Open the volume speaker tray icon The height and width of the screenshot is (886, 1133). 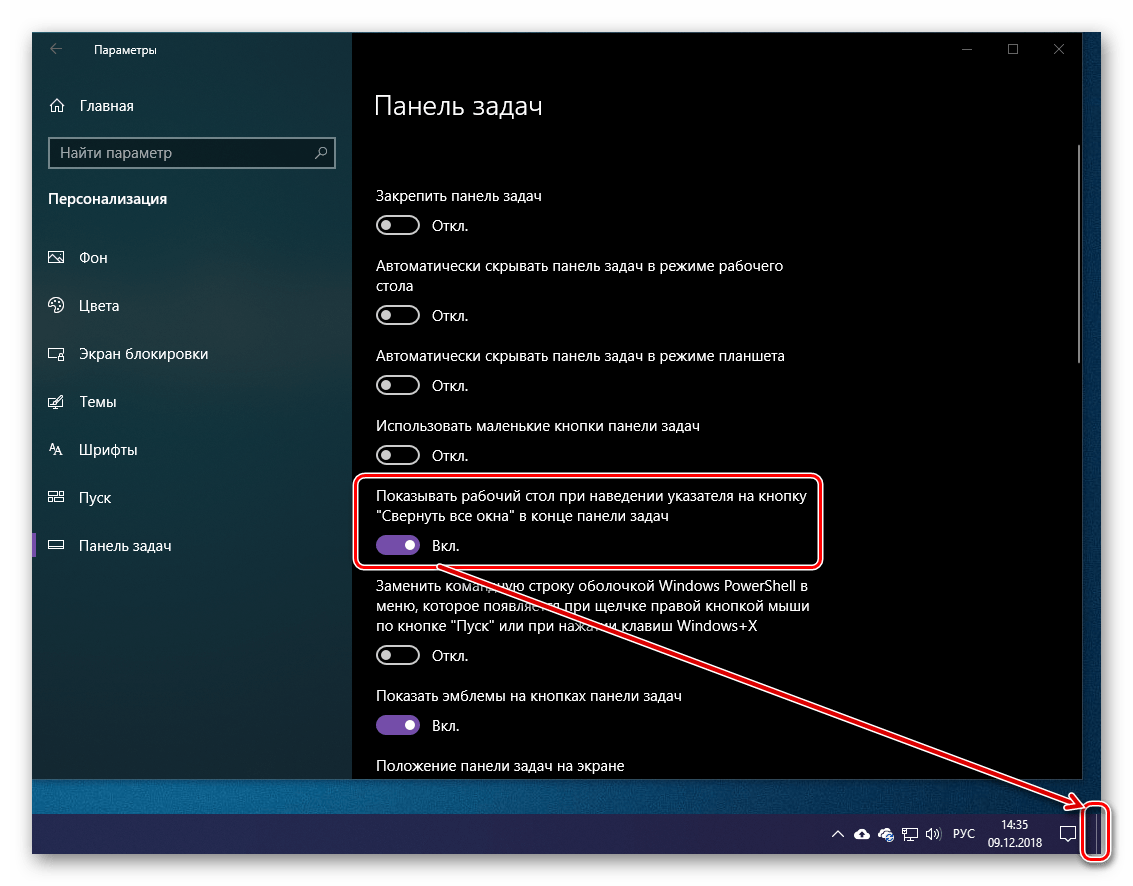tap(933, 834)
